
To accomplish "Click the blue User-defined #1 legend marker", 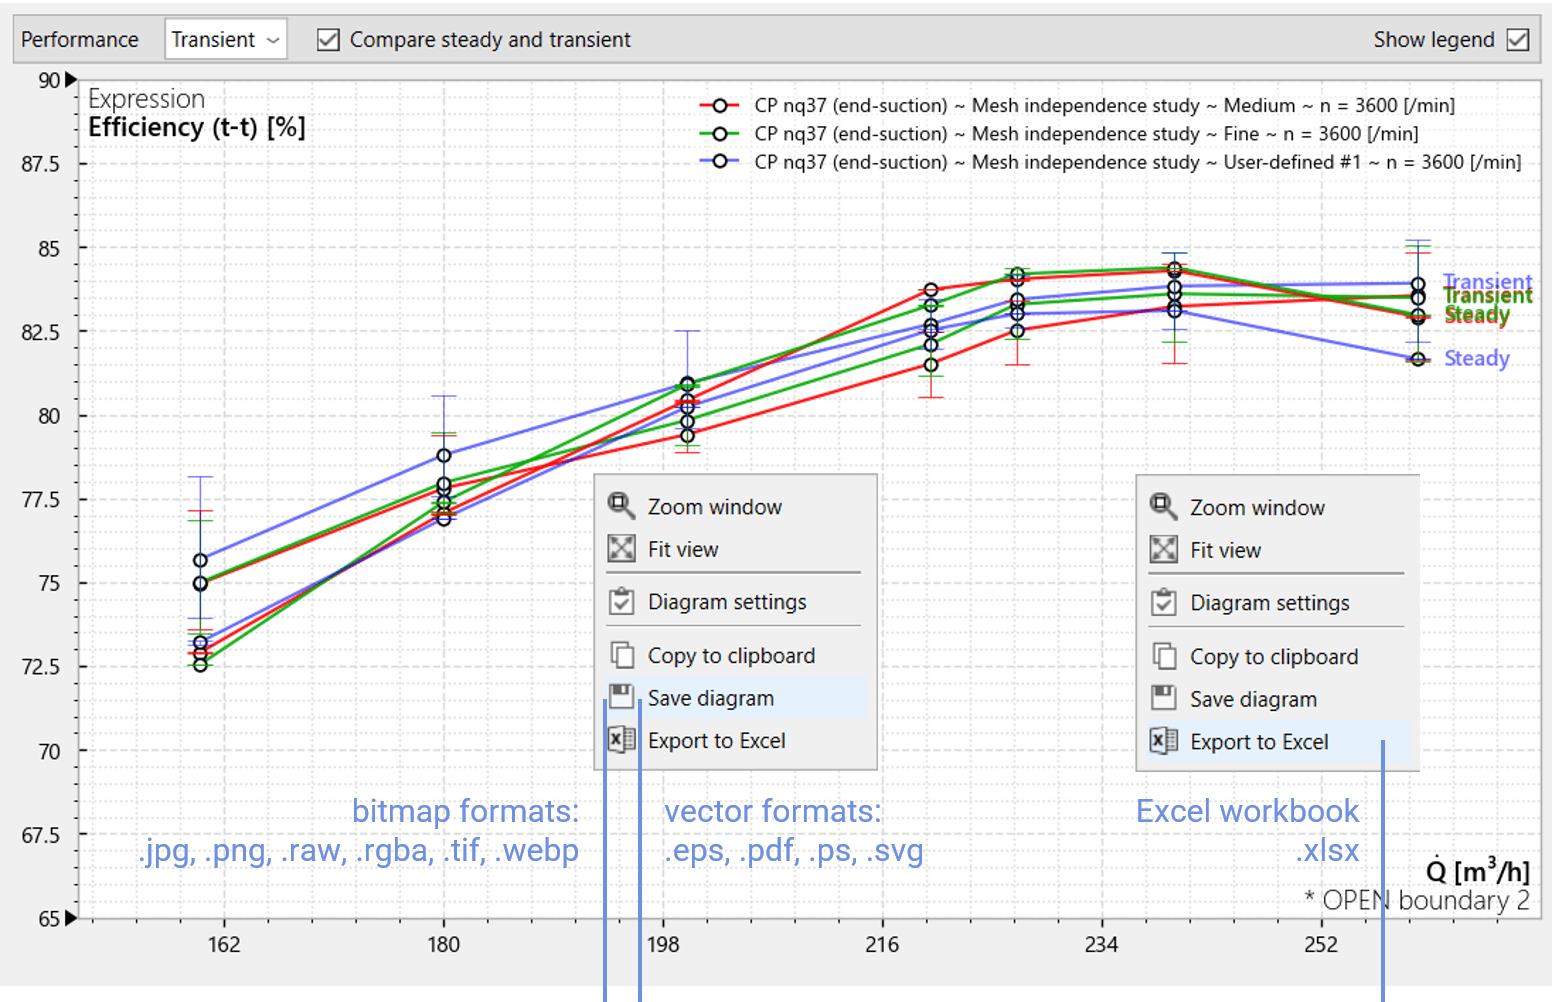I will pos(719,161).
